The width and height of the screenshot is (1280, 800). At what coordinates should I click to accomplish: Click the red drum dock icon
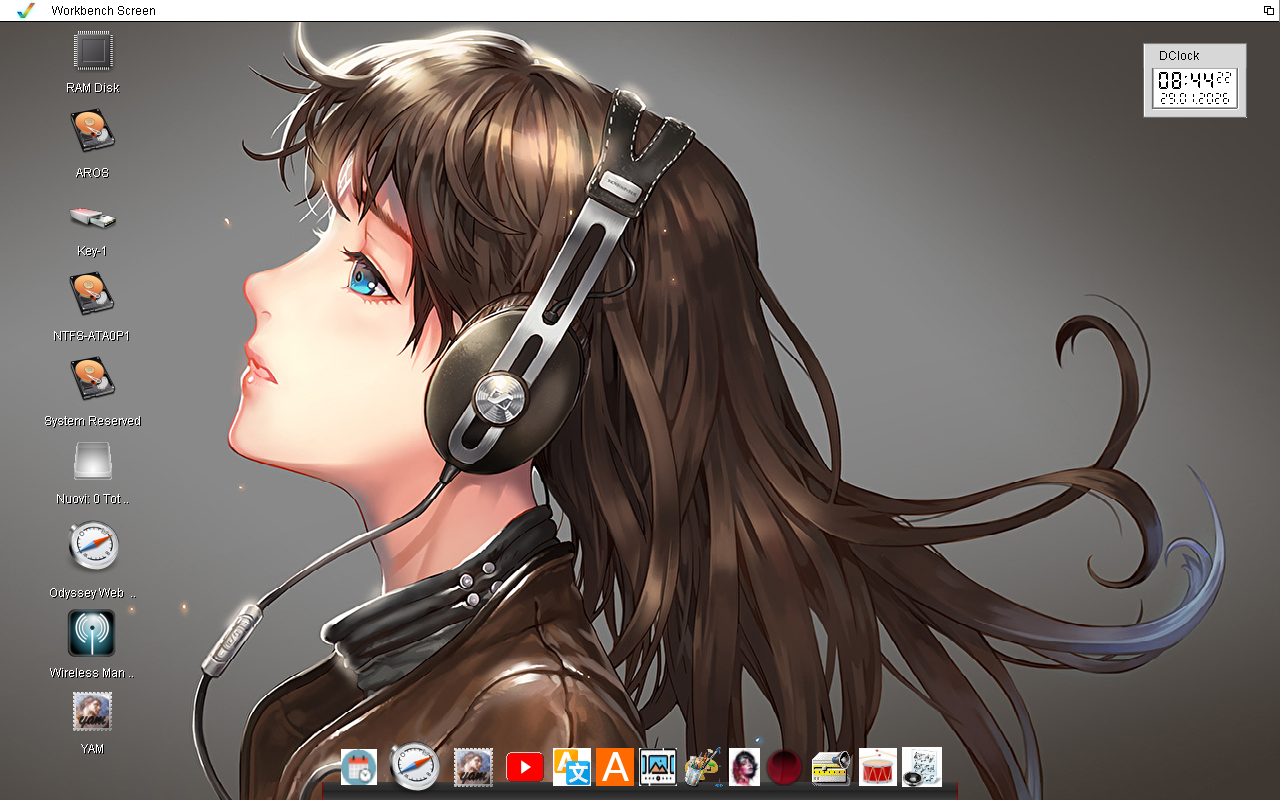pos(878,767)
